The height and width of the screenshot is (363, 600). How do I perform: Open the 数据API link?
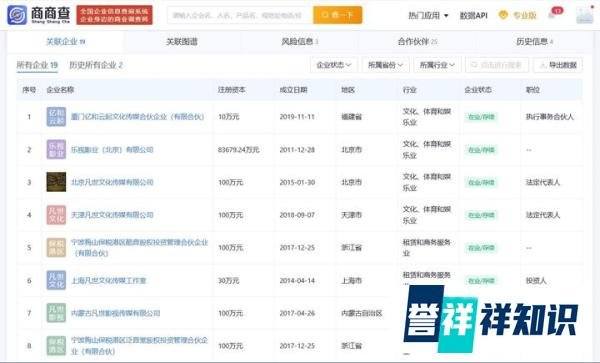473,16
